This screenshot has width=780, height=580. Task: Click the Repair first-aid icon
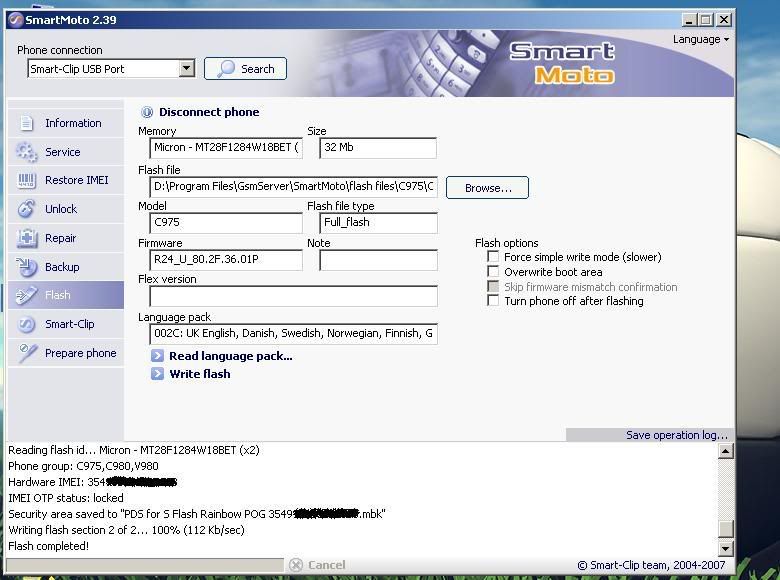(x=26, y=238)
